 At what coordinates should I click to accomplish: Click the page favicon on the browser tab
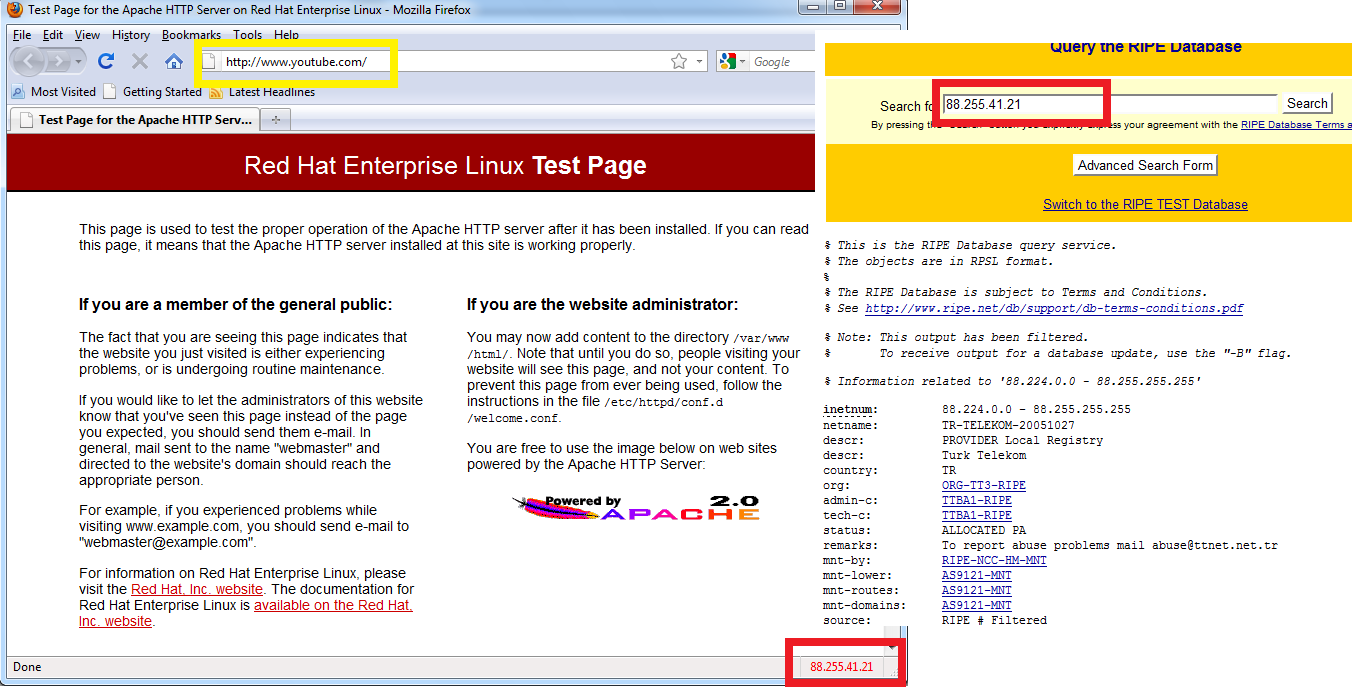tap(28, 118)
